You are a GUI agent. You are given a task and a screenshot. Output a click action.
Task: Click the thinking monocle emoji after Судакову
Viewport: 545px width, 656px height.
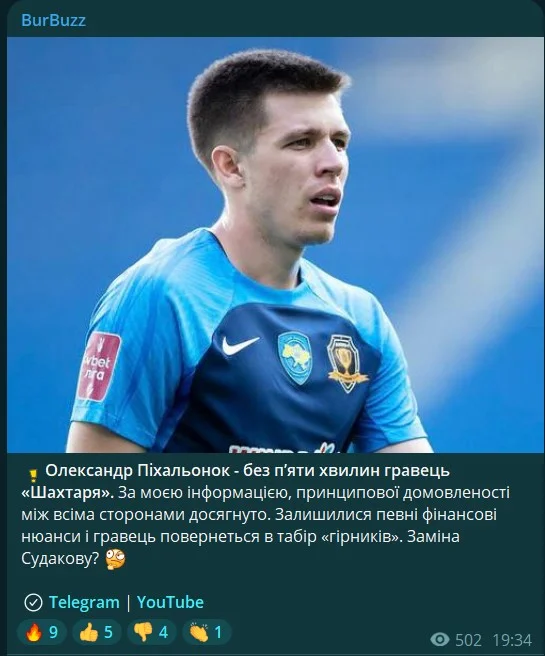coord(115,559)
